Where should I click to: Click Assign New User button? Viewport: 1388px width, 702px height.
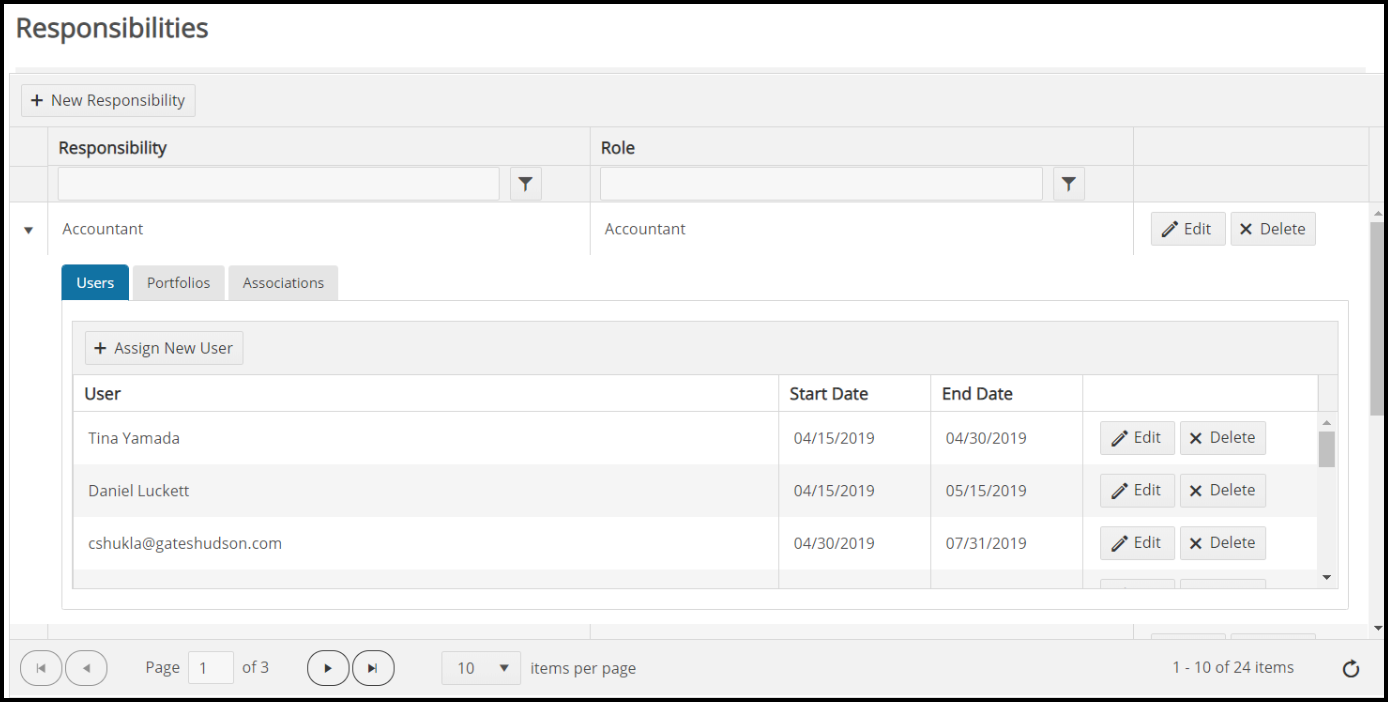pos(164,348)
